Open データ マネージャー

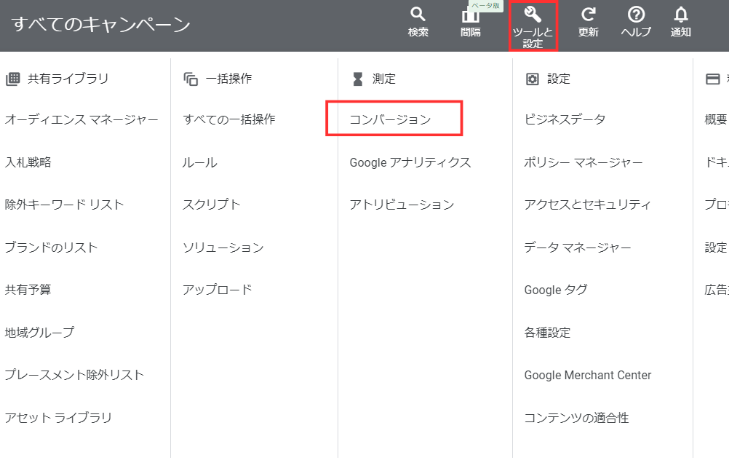pyautogui.click(x=577, y=247)
